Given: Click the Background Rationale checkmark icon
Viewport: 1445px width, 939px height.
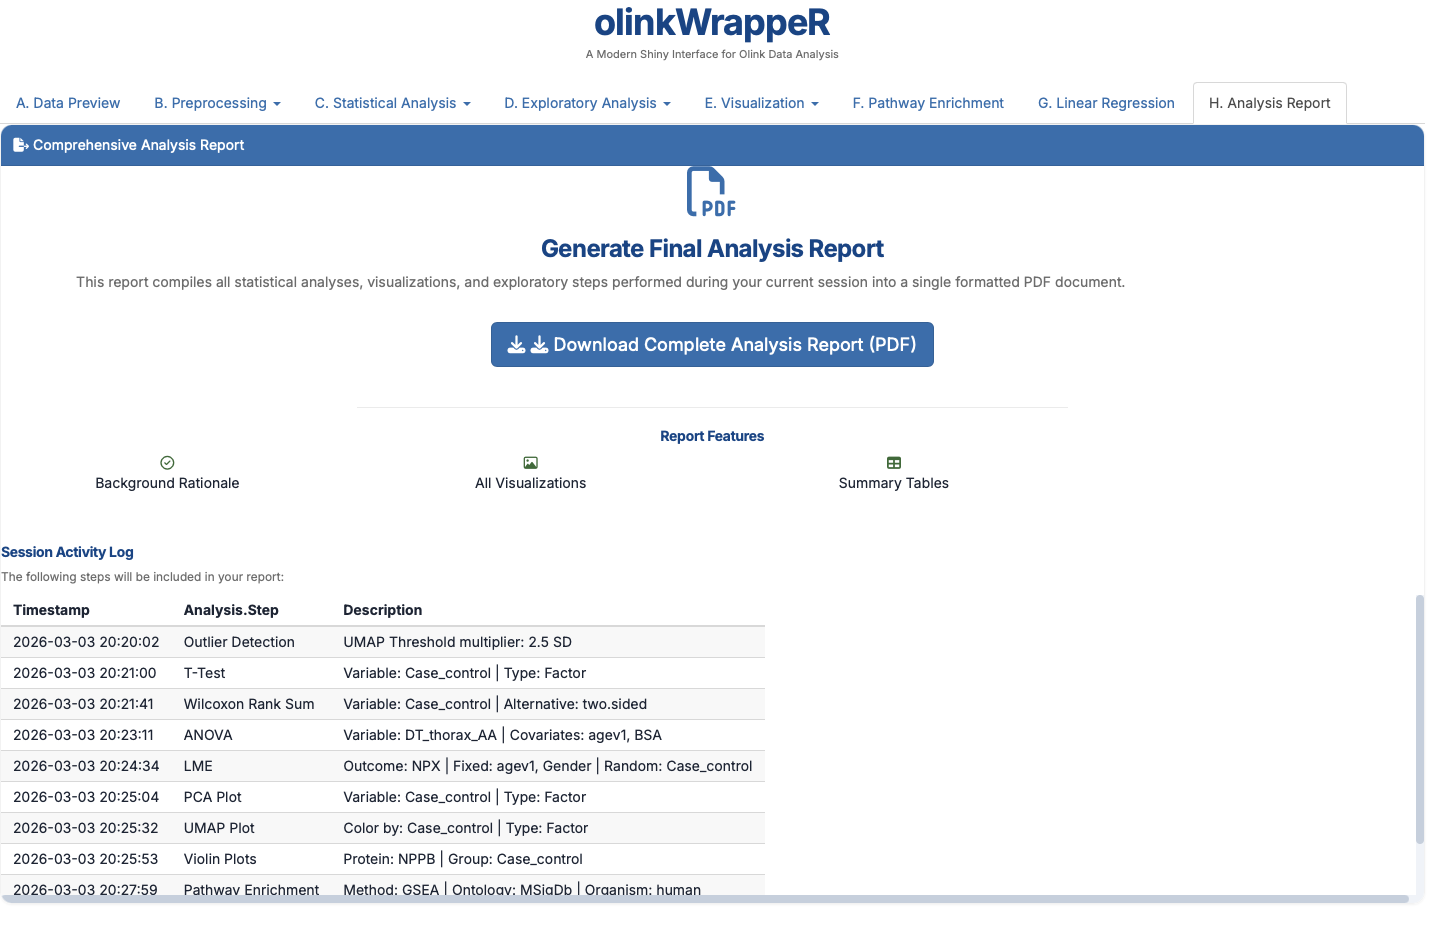Looking at the screenshot, I should point(167,463).
